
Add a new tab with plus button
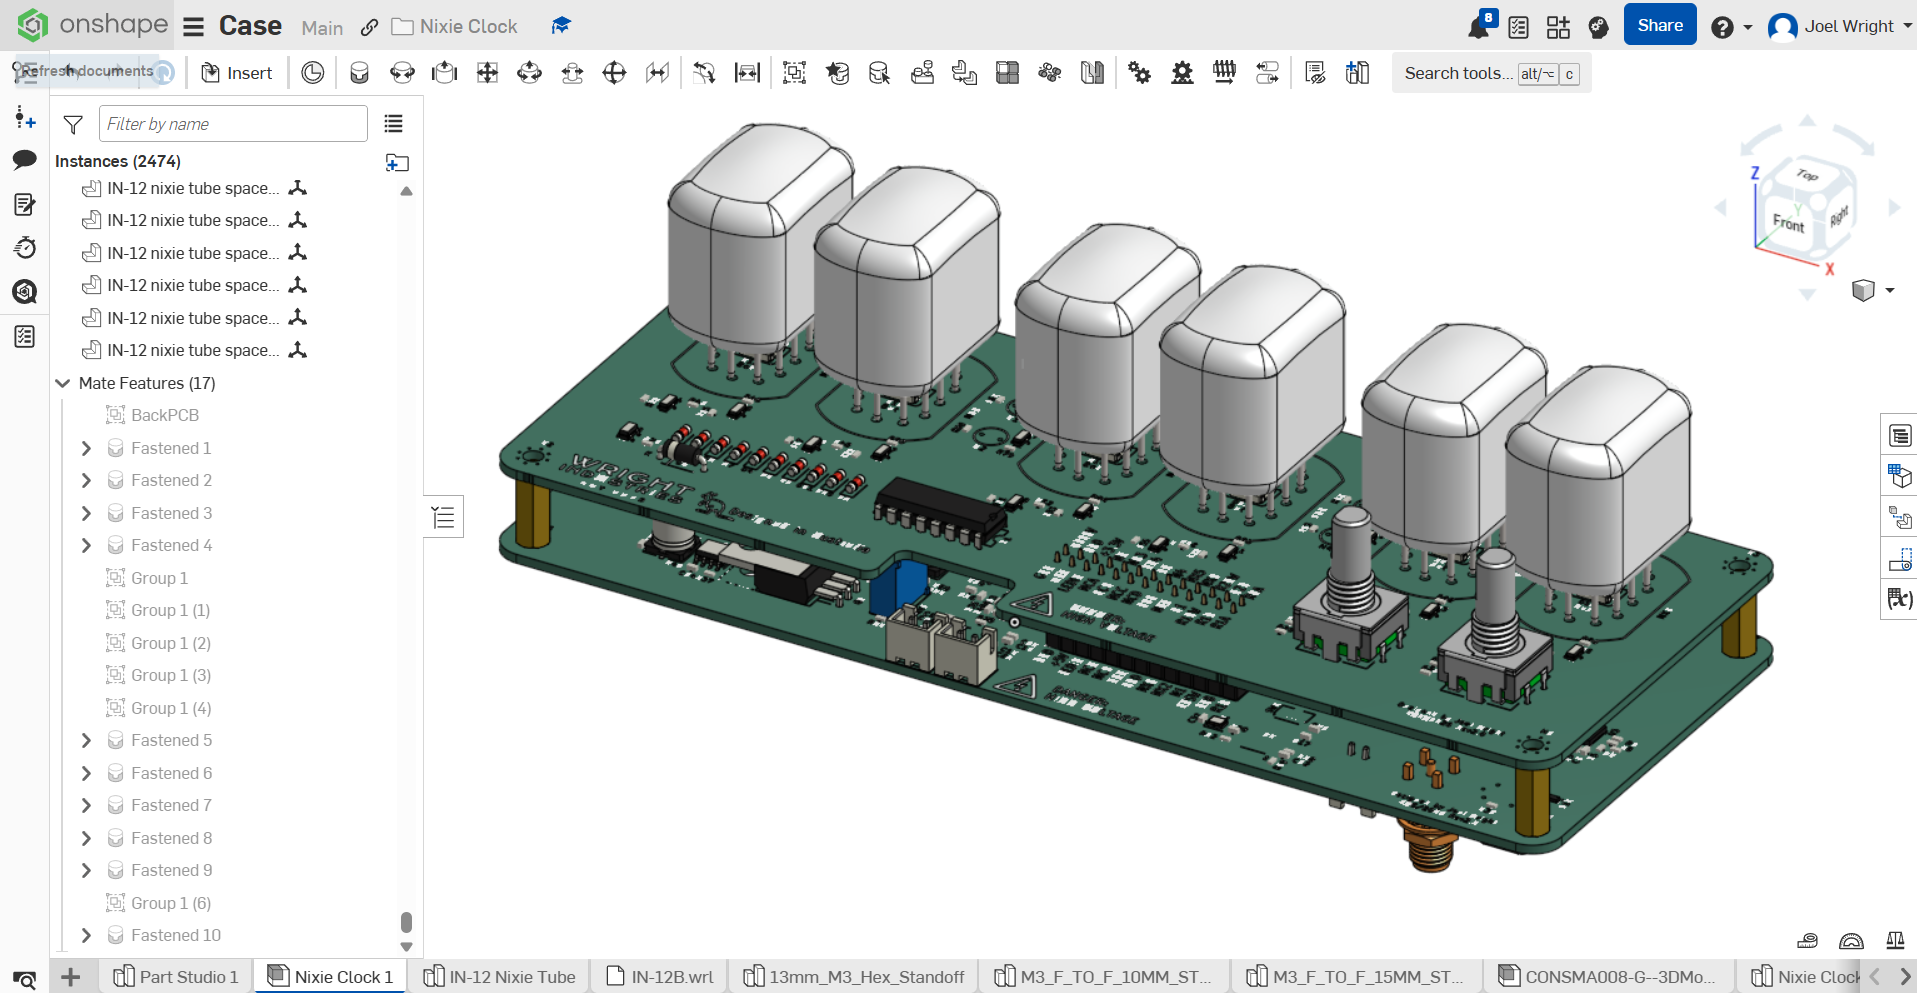(x=71, y=977)
